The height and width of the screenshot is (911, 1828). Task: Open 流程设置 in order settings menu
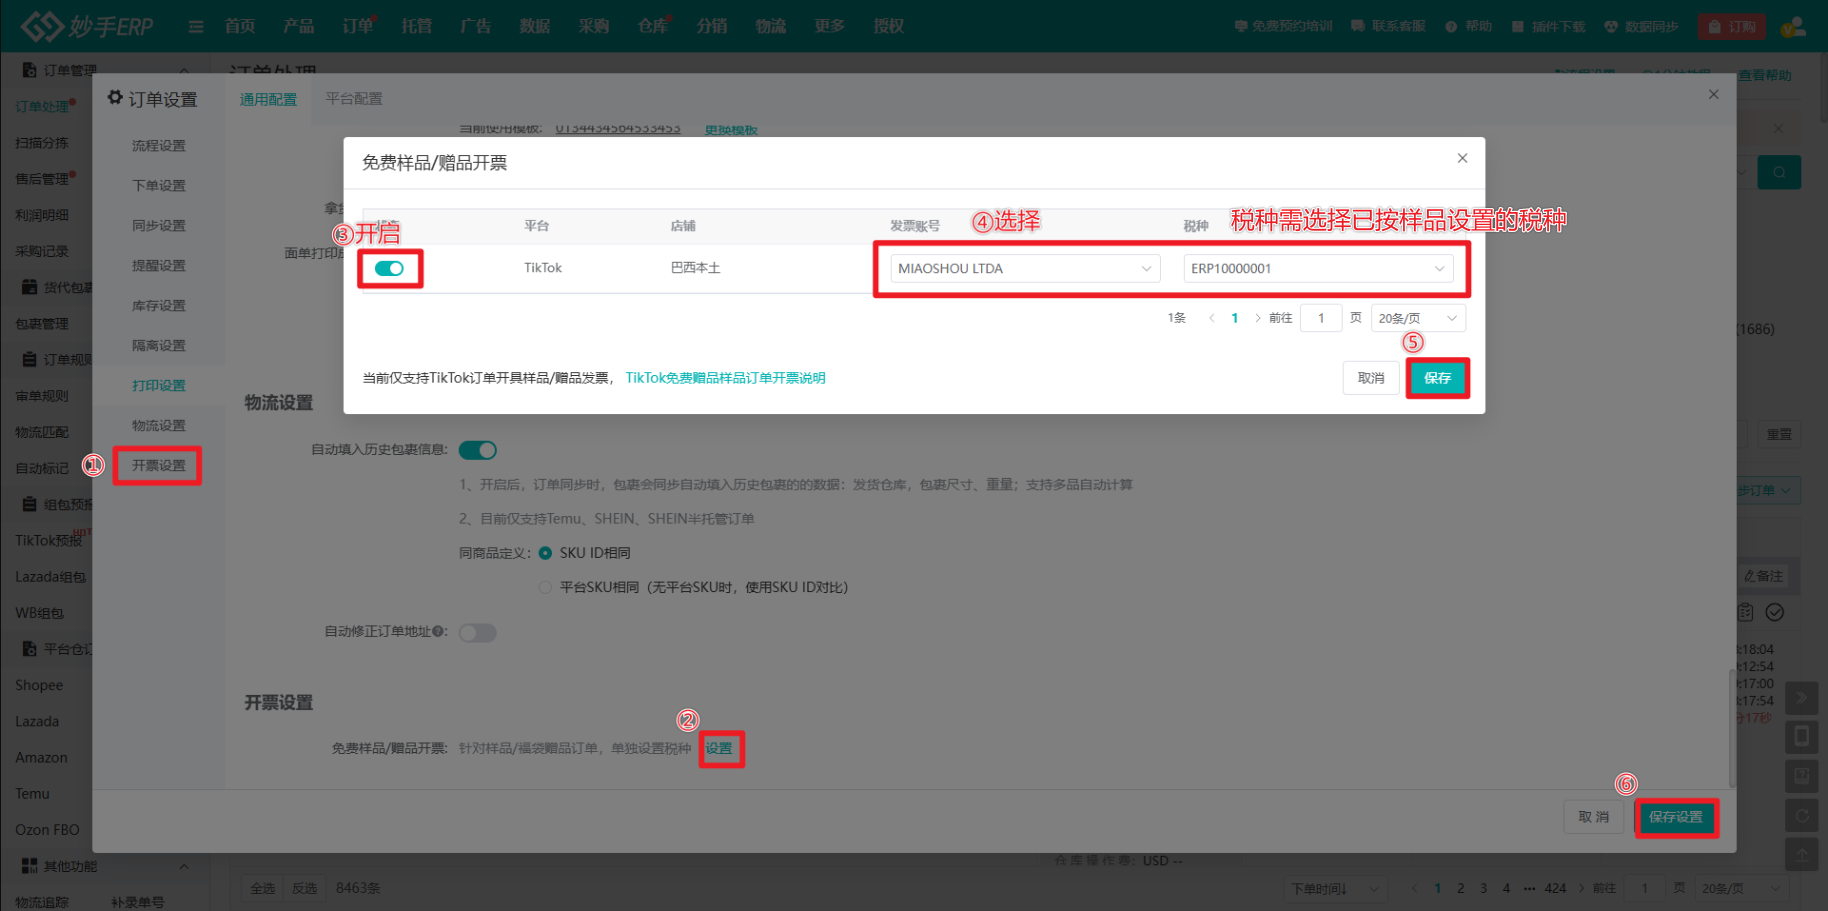pyautogui.click(x=159, y=146)
